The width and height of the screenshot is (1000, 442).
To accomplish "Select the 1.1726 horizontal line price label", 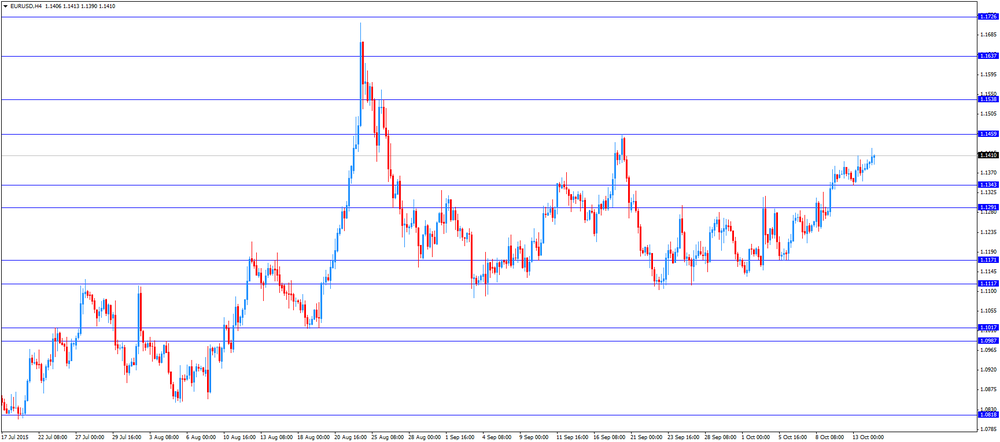I will [987, 17].
